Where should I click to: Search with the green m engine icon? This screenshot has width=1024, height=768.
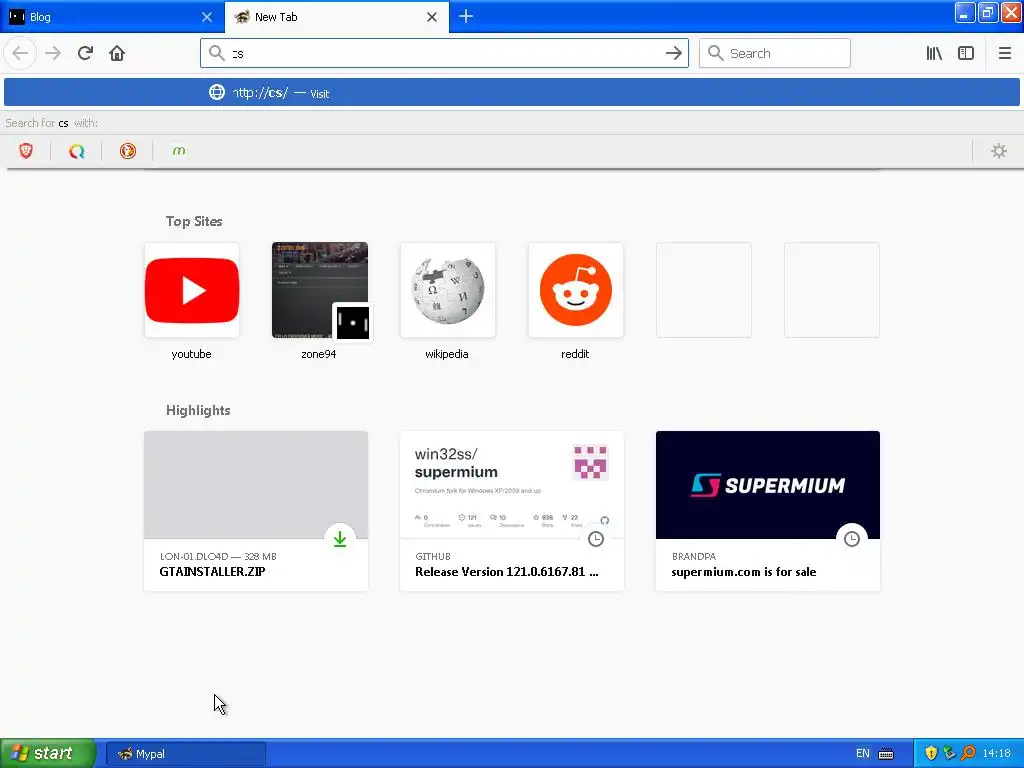[179, 151]
